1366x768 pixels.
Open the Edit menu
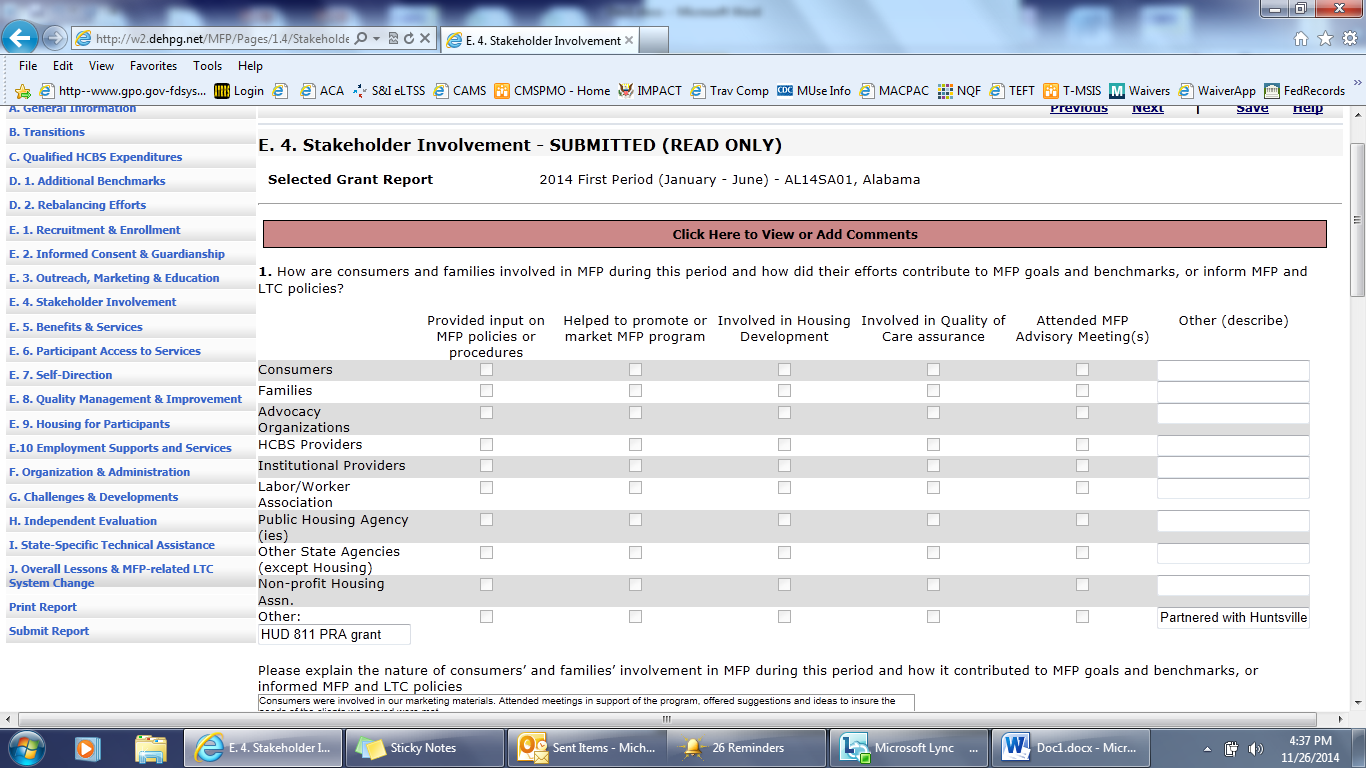click(63, 66)
